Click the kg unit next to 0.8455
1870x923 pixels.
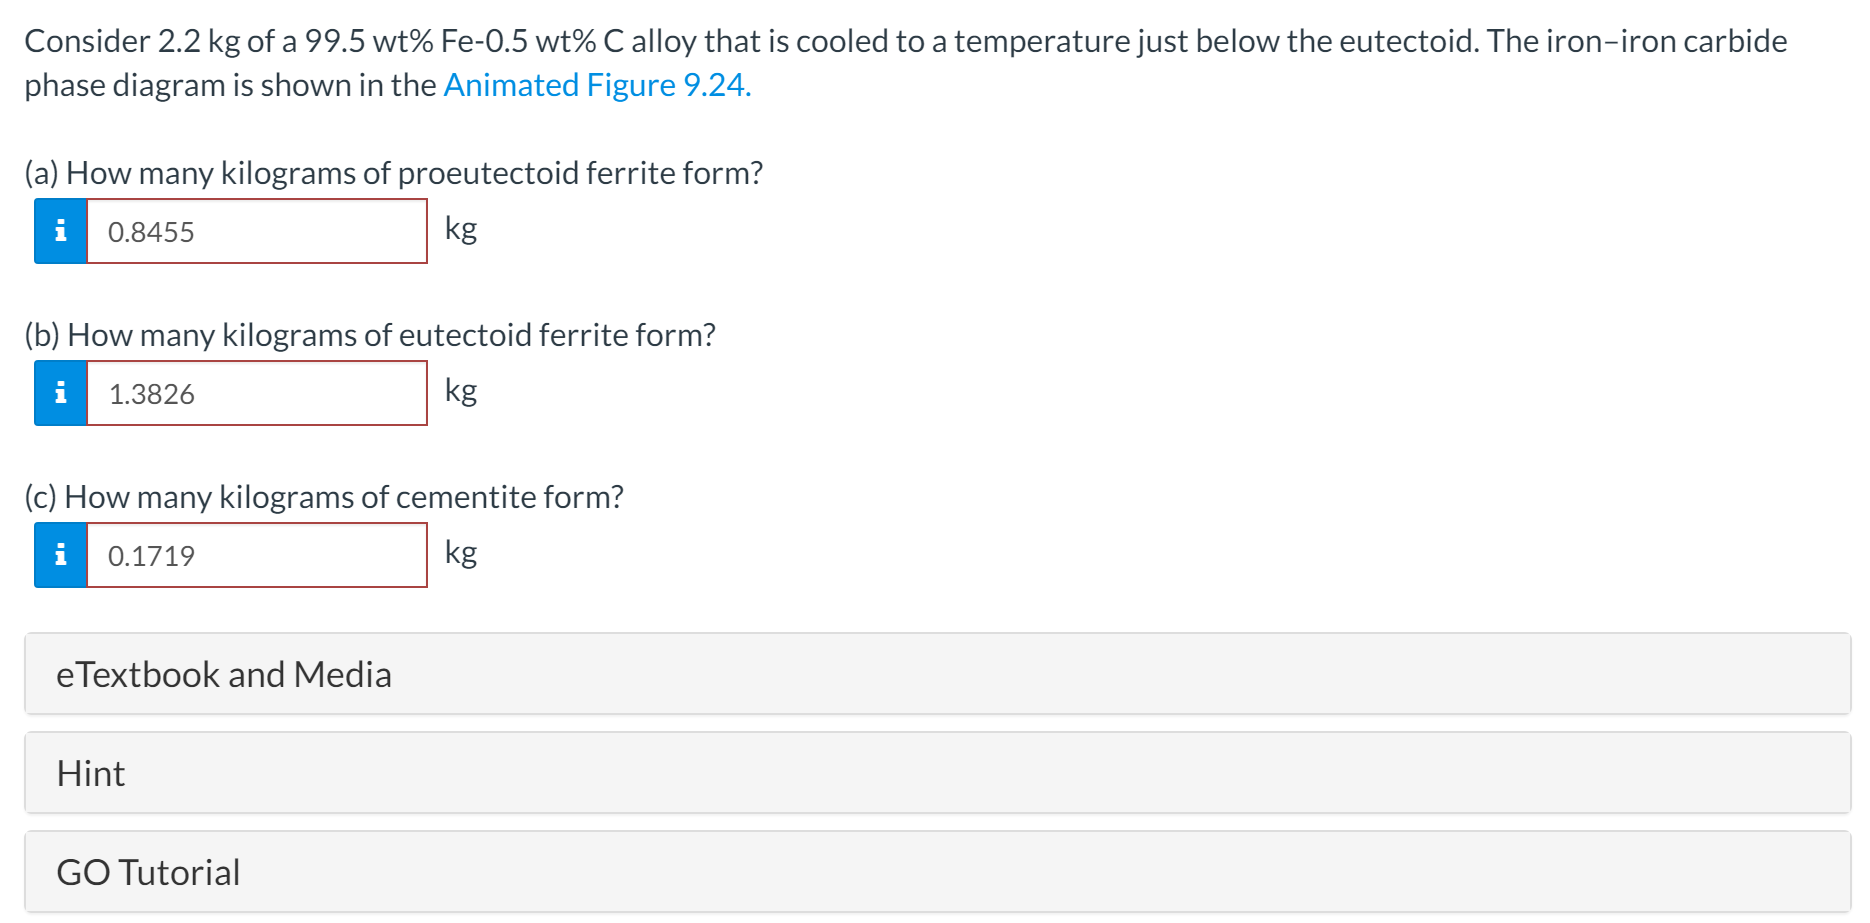coord(461,228)
